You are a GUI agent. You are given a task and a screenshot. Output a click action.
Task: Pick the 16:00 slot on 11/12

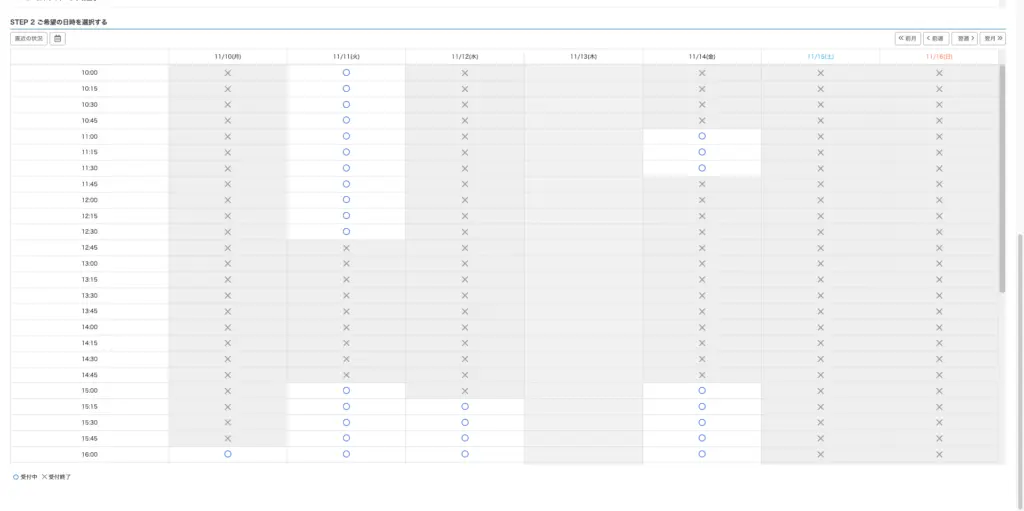465,454
